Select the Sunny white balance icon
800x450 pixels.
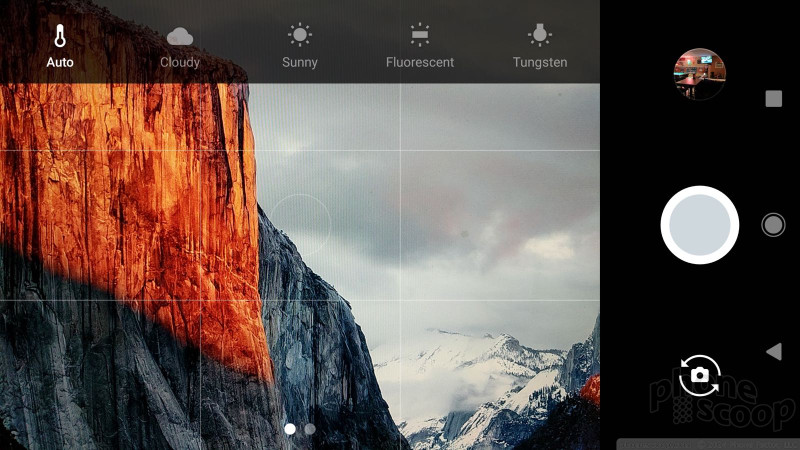[x=299, y=35]
